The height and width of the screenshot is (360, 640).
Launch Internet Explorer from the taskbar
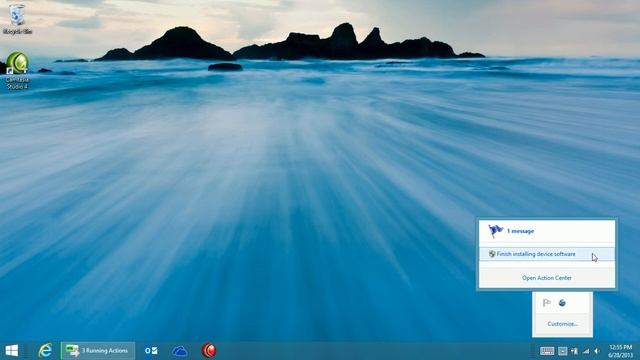coord(45,351)
